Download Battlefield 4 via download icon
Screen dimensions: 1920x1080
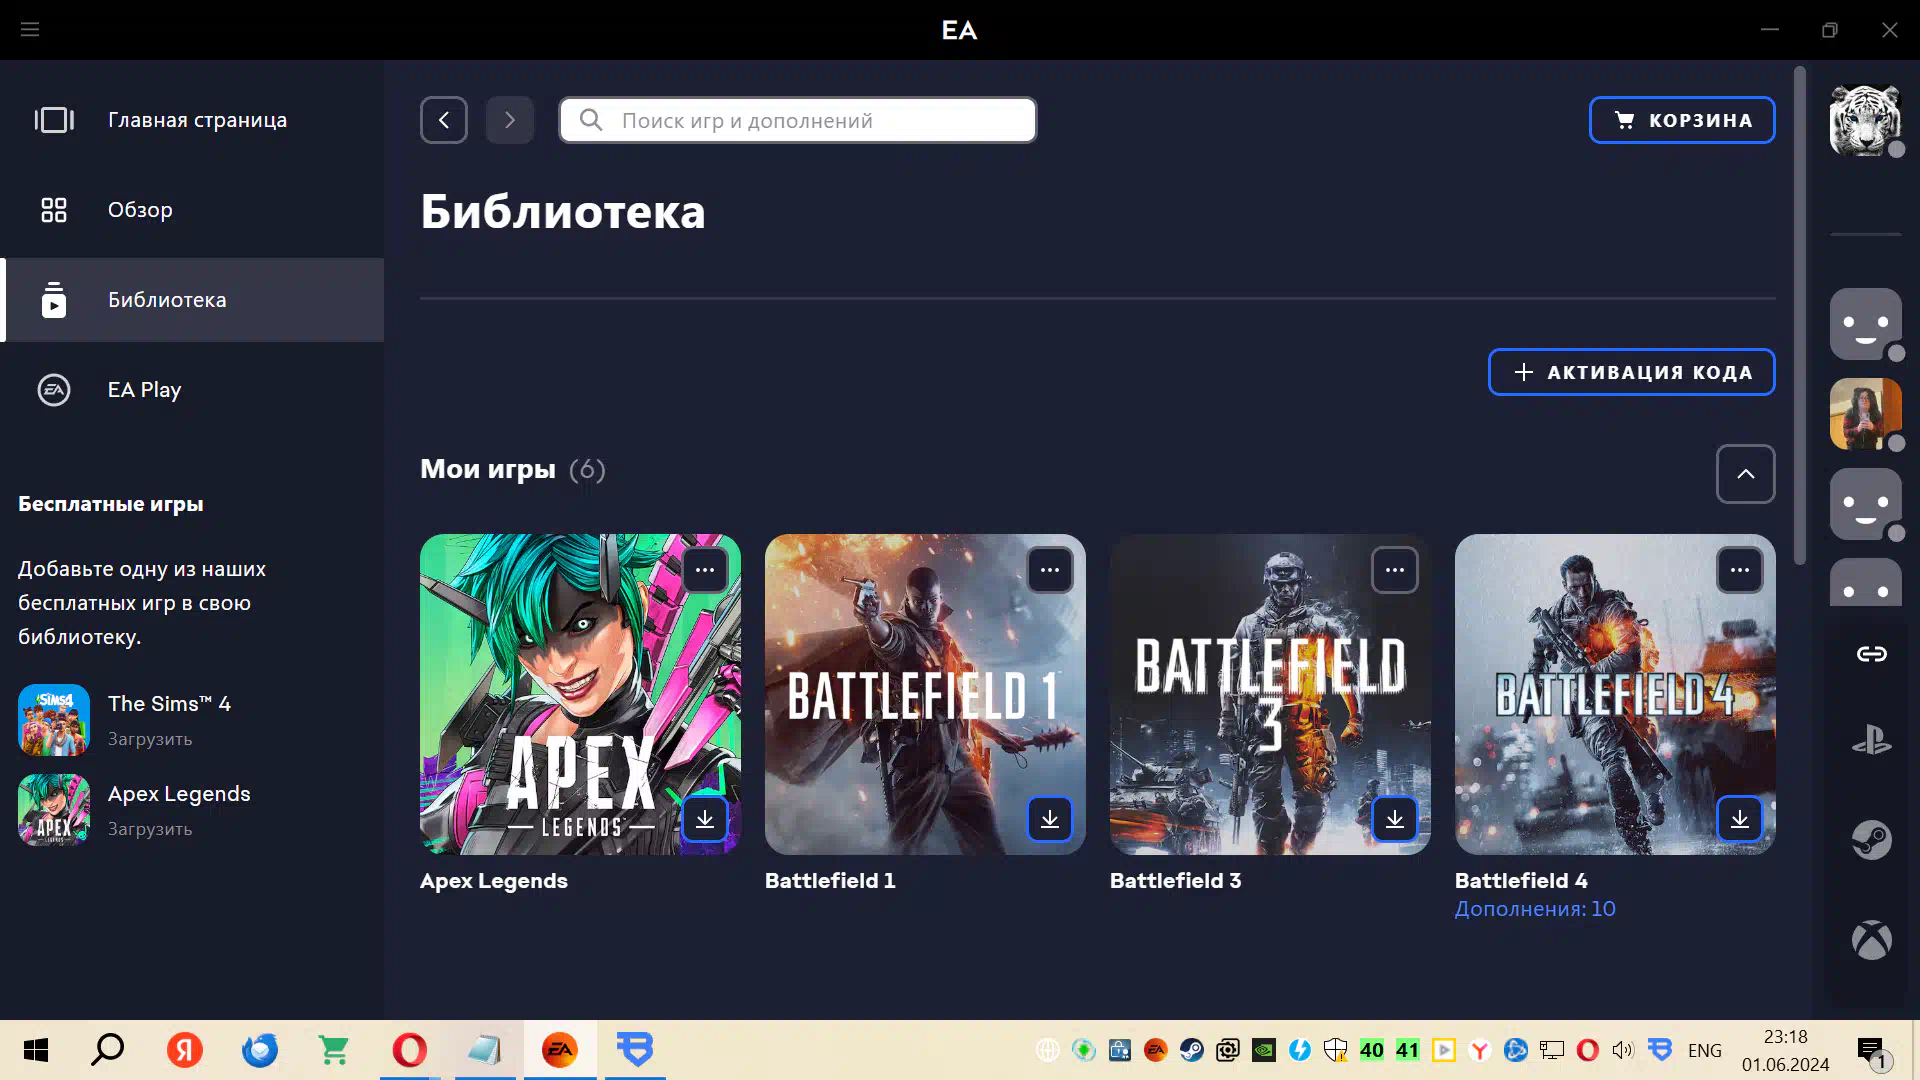(x=1740, y=819)
